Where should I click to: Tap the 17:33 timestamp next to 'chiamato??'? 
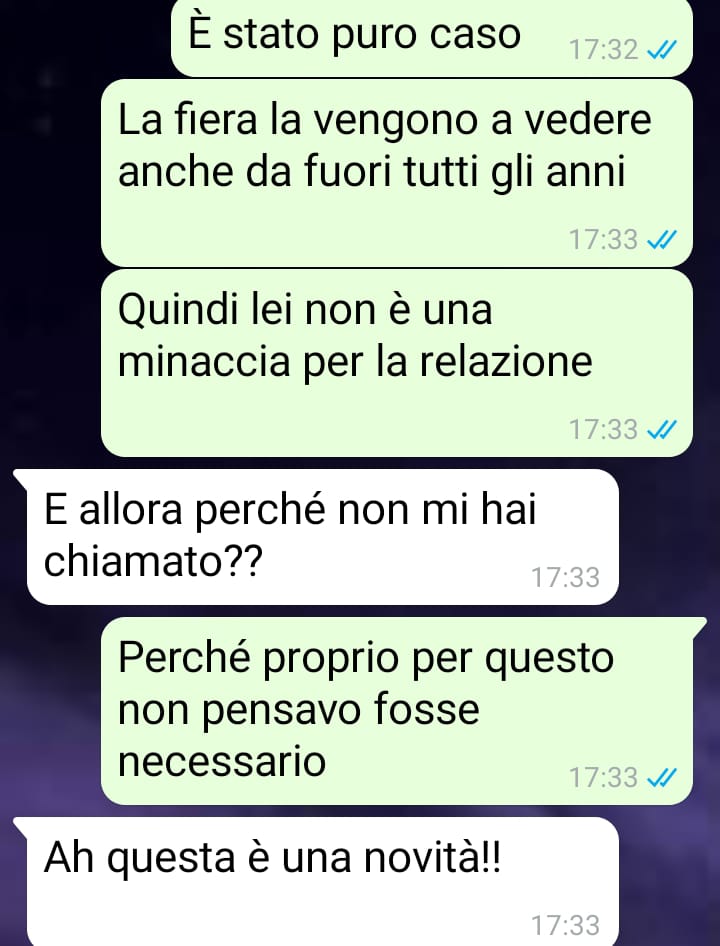click(565, 578)
